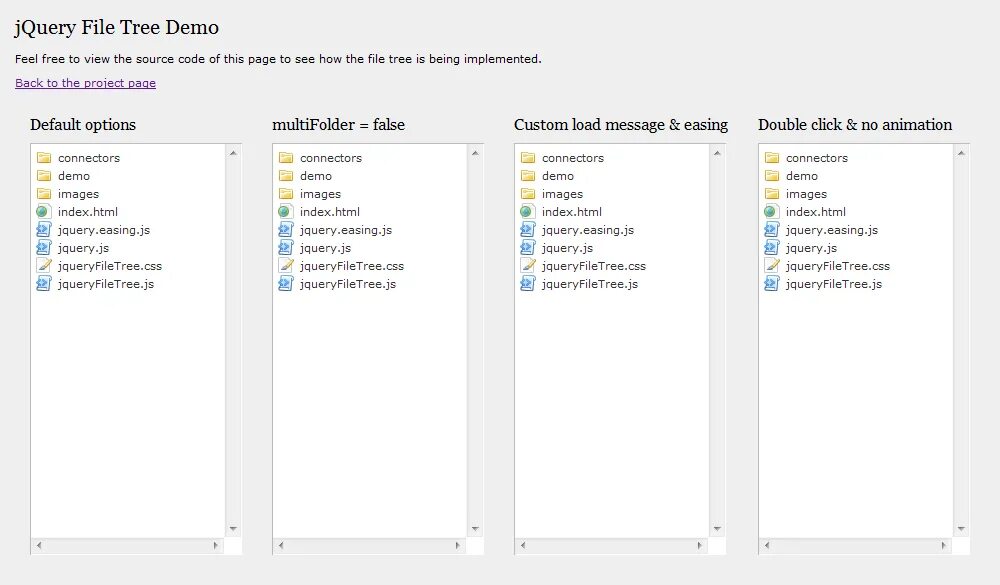Click the index.html globe icon in the multiFolder panel
The height and width of the screenshot is (585, 1000).
[x=285, y=212]
